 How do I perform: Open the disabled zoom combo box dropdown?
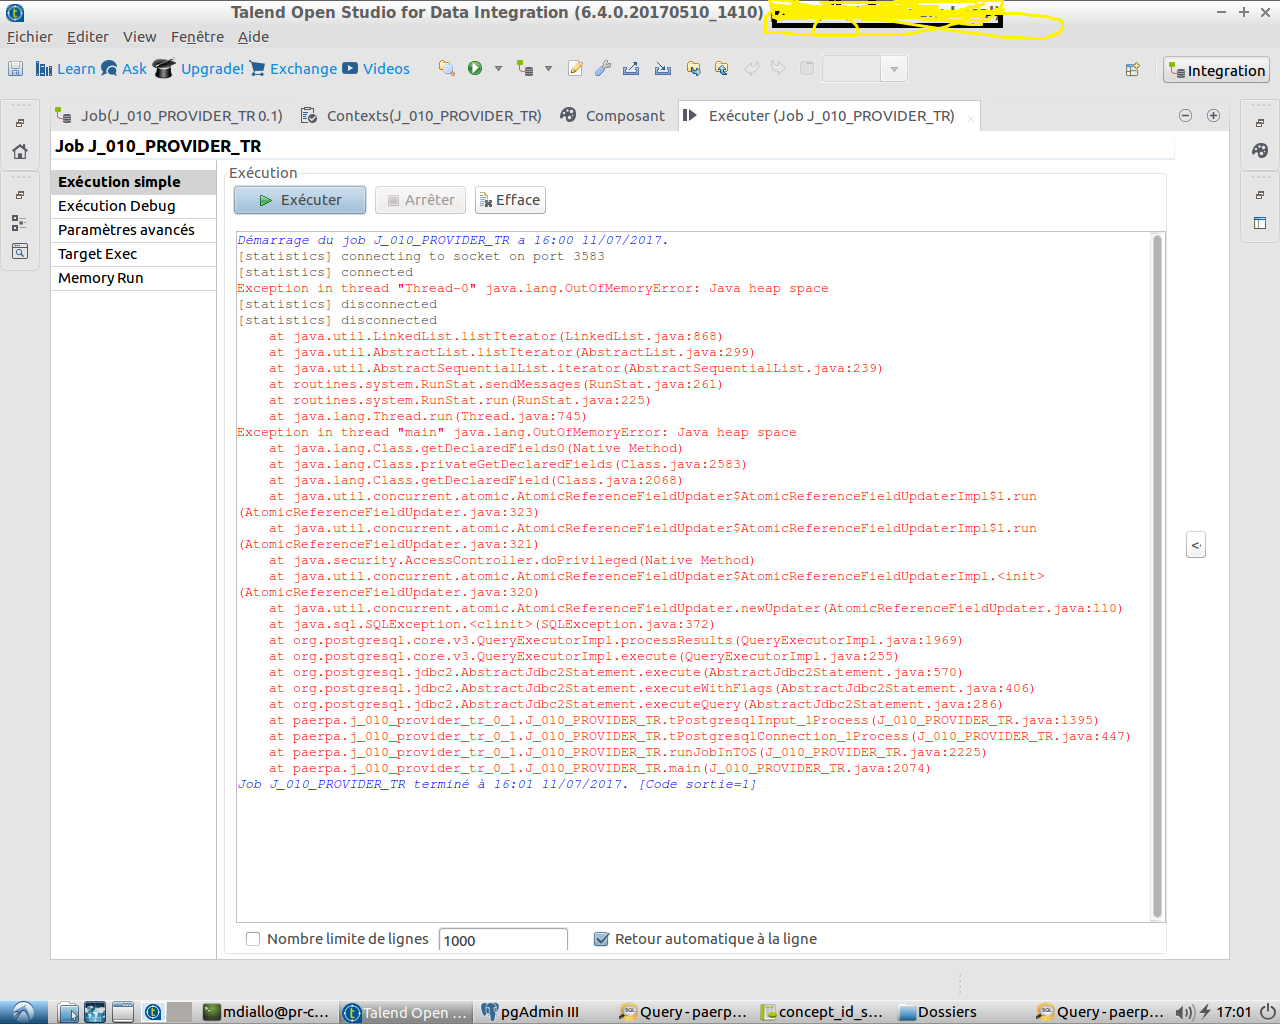[x=893, y=69]
